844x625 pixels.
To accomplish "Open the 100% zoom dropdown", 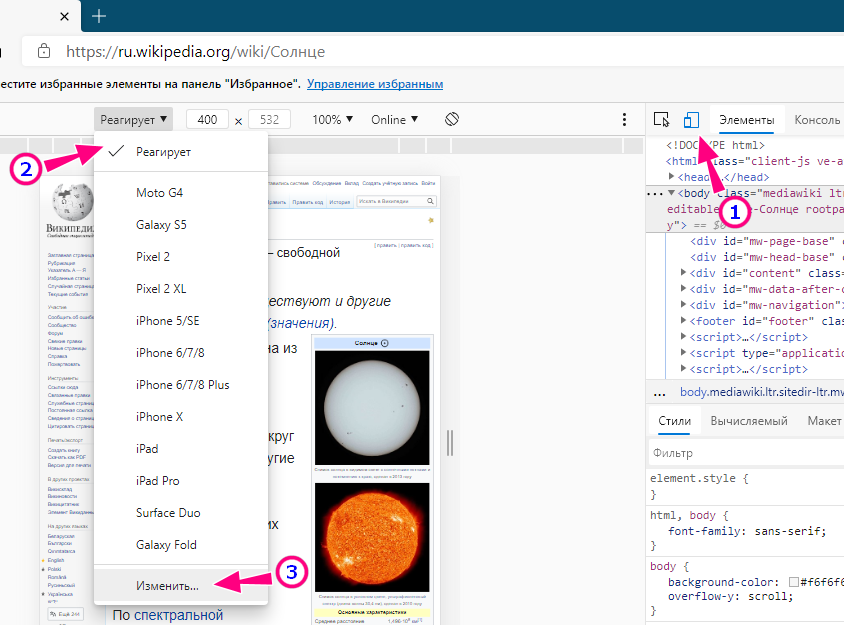I will [332, 119].
